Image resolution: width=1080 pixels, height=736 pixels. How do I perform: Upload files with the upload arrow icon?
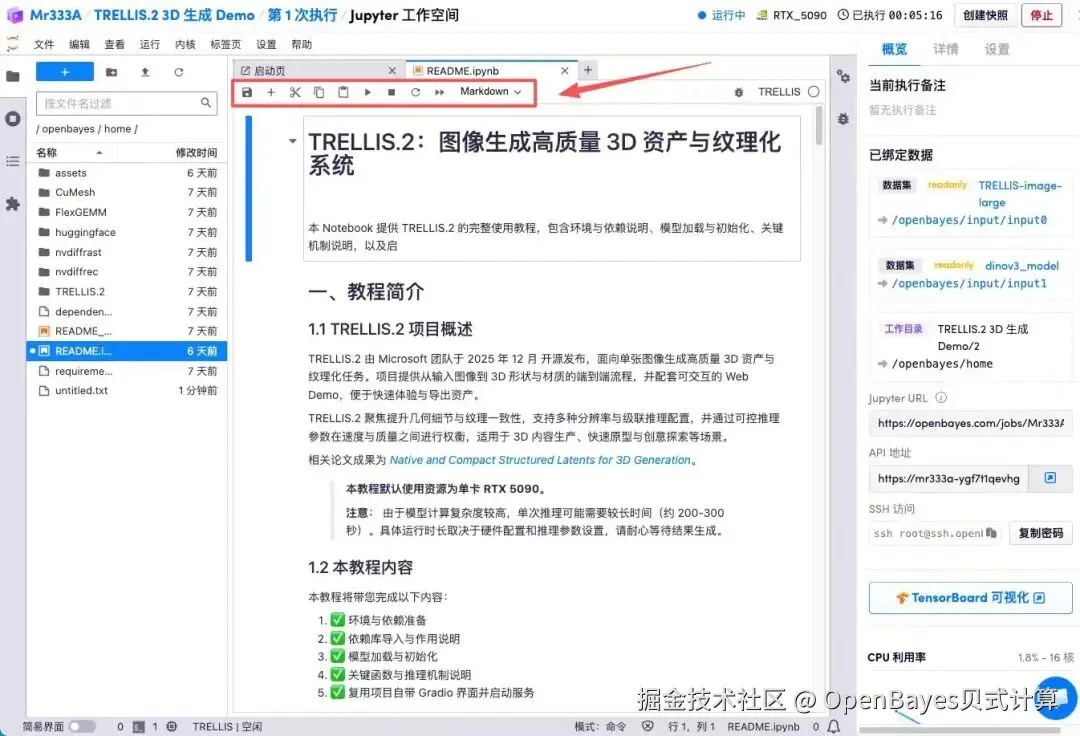click(x=145, y=72)
